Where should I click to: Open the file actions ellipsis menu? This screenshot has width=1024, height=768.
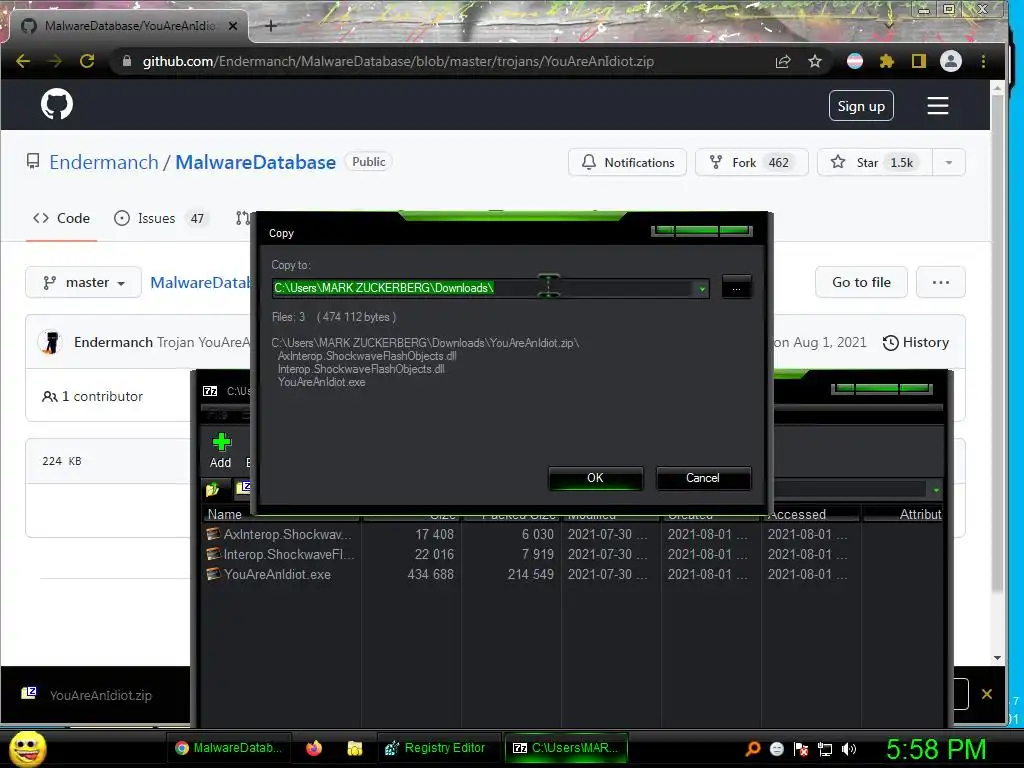pos(940,282)
